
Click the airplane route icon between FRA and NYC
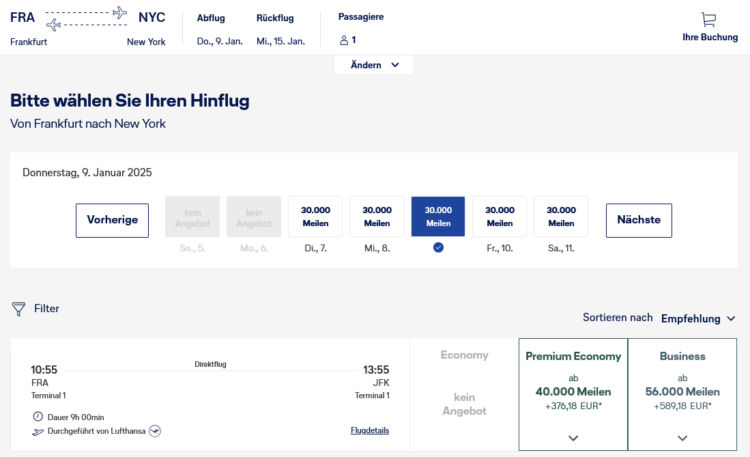(x=87, y=18)
